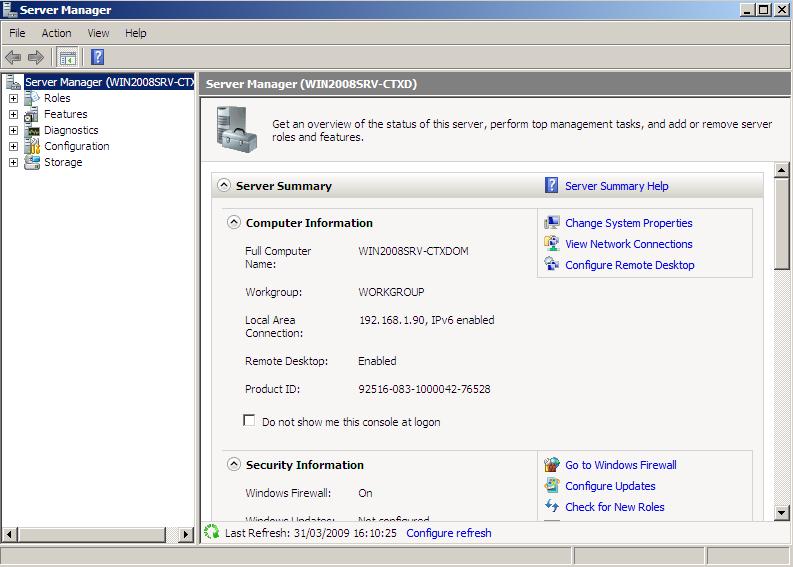
Task: Check 'Do not show me this console at logon'
Action: point(249,421)
